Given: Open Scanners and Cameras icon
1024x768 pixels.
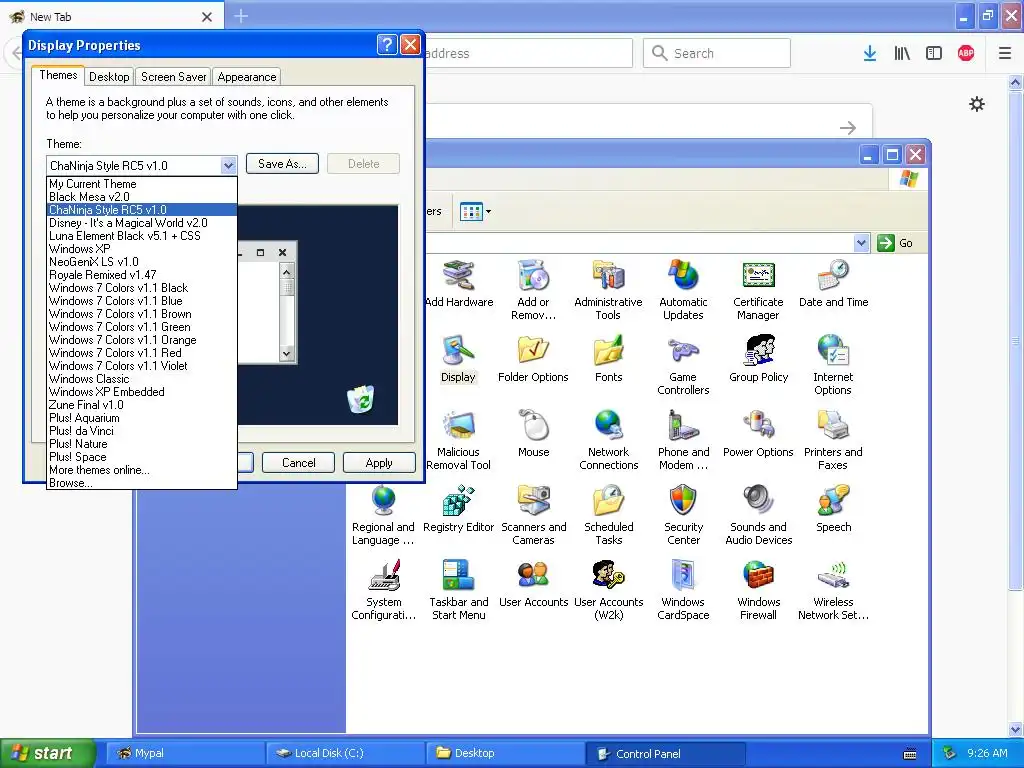Looking at the screenshot, I should [x=533, y=515].
